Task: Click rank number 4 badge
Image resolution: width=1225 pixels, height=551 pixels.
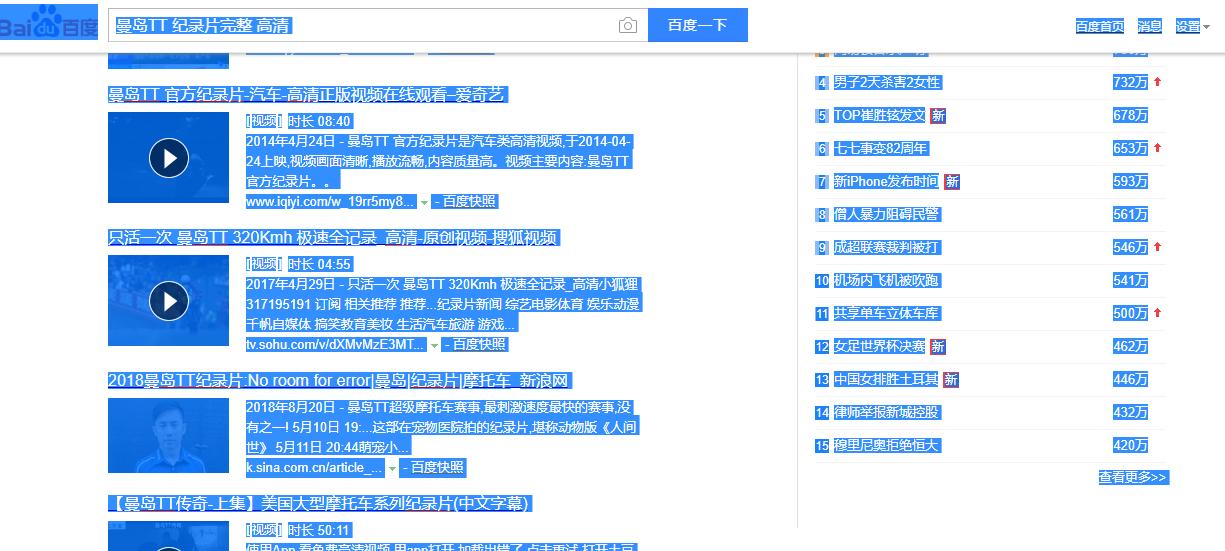Action: point(822,83)
